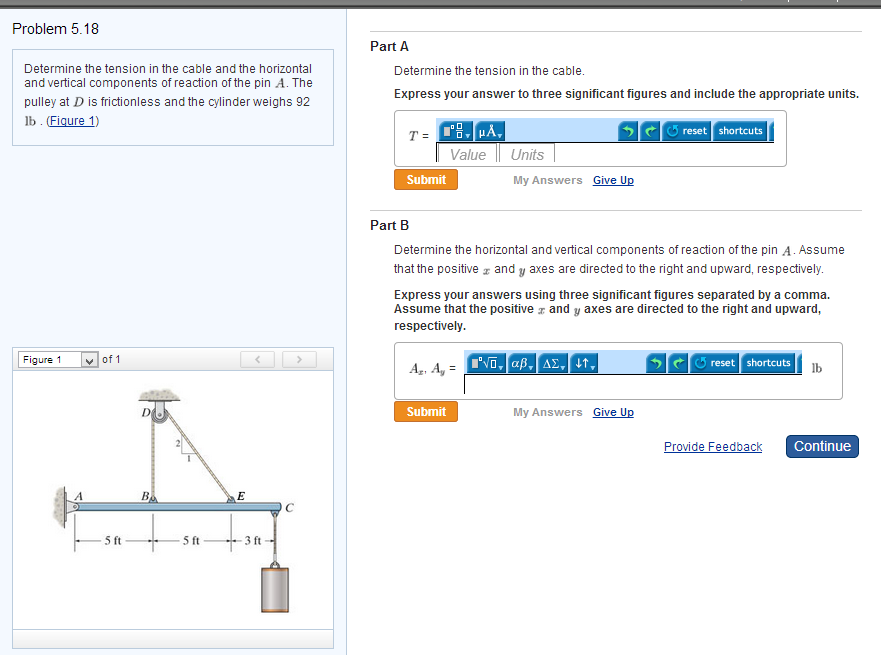Submit the Part A answer
881x655 pixels.
pos(425,179)
